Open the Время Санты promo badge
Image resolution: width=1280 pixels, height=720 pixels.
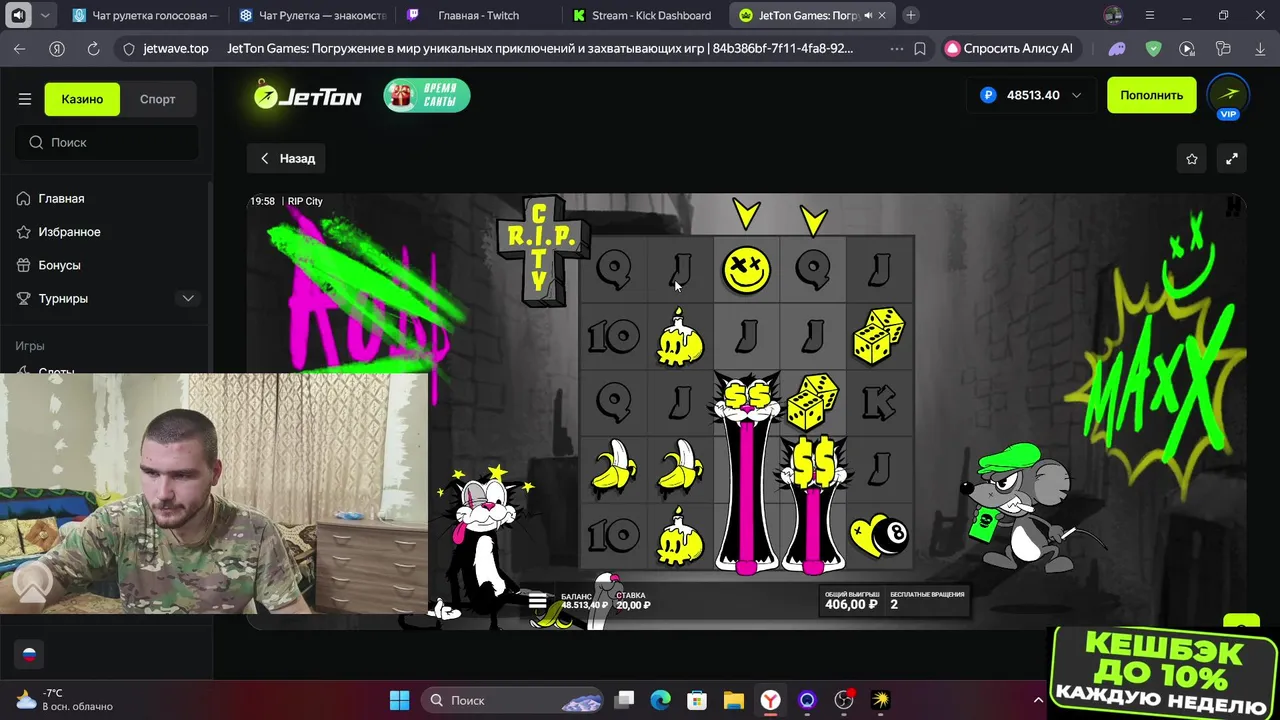[427, 95]
